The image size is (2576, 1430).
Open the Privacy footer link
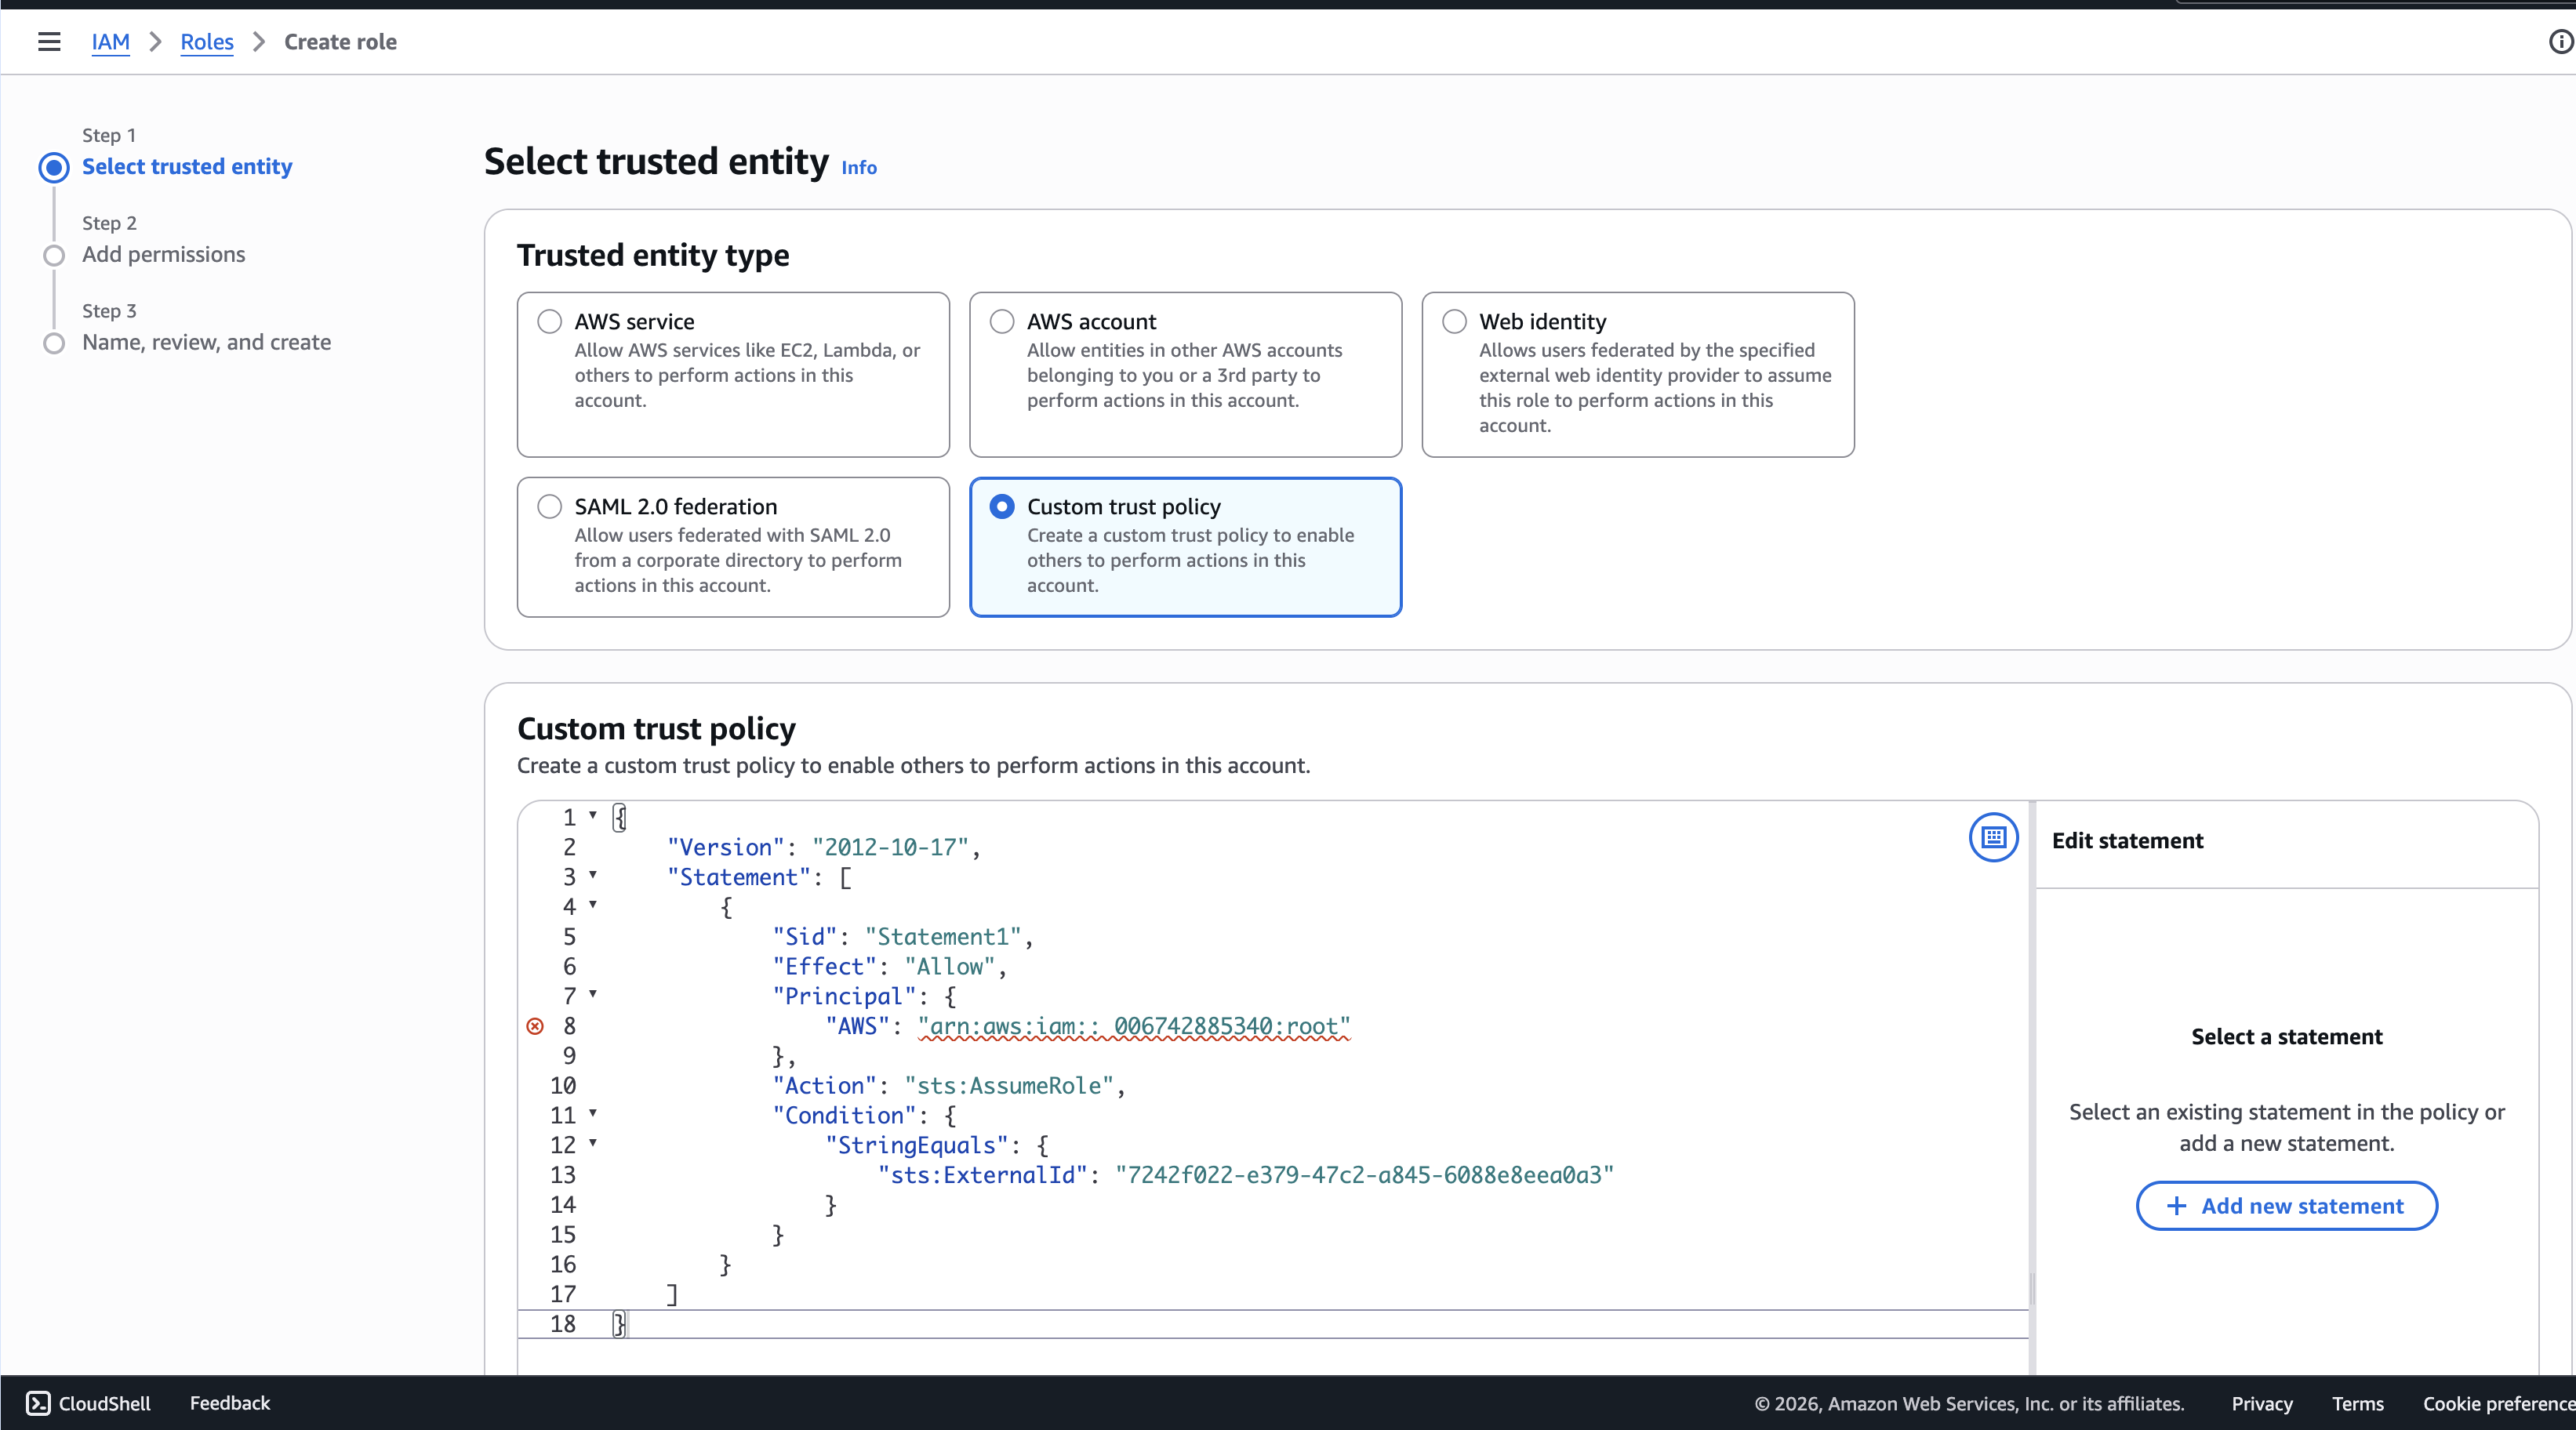tap(2262, 1403)
